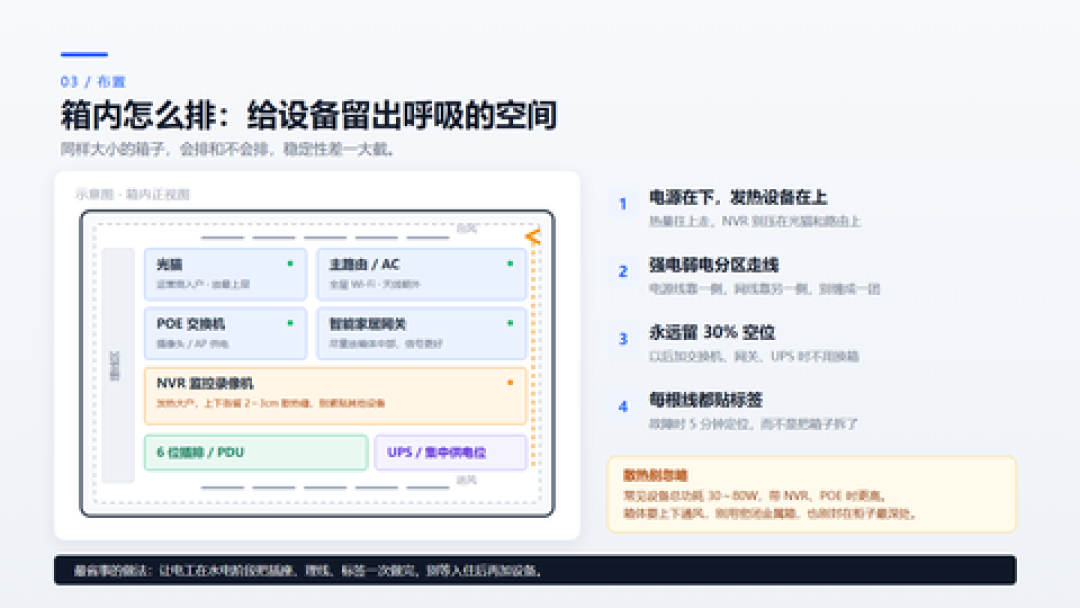This screenshot has width=1080, height=608.
Task: Click the number 2 badge
Action: pos(623,271)
